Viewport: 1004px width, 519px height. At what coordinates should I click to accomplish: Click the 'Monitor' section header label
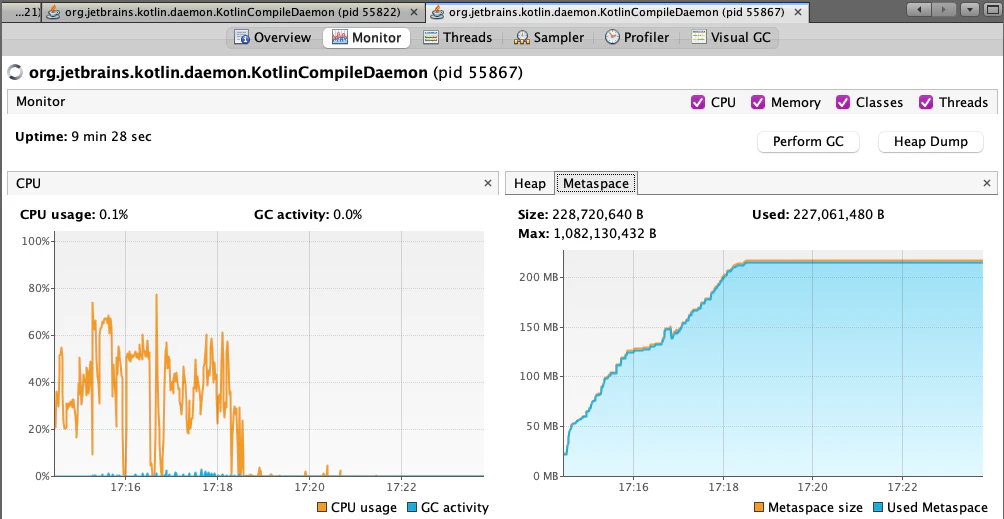click(x=40, y=102)
